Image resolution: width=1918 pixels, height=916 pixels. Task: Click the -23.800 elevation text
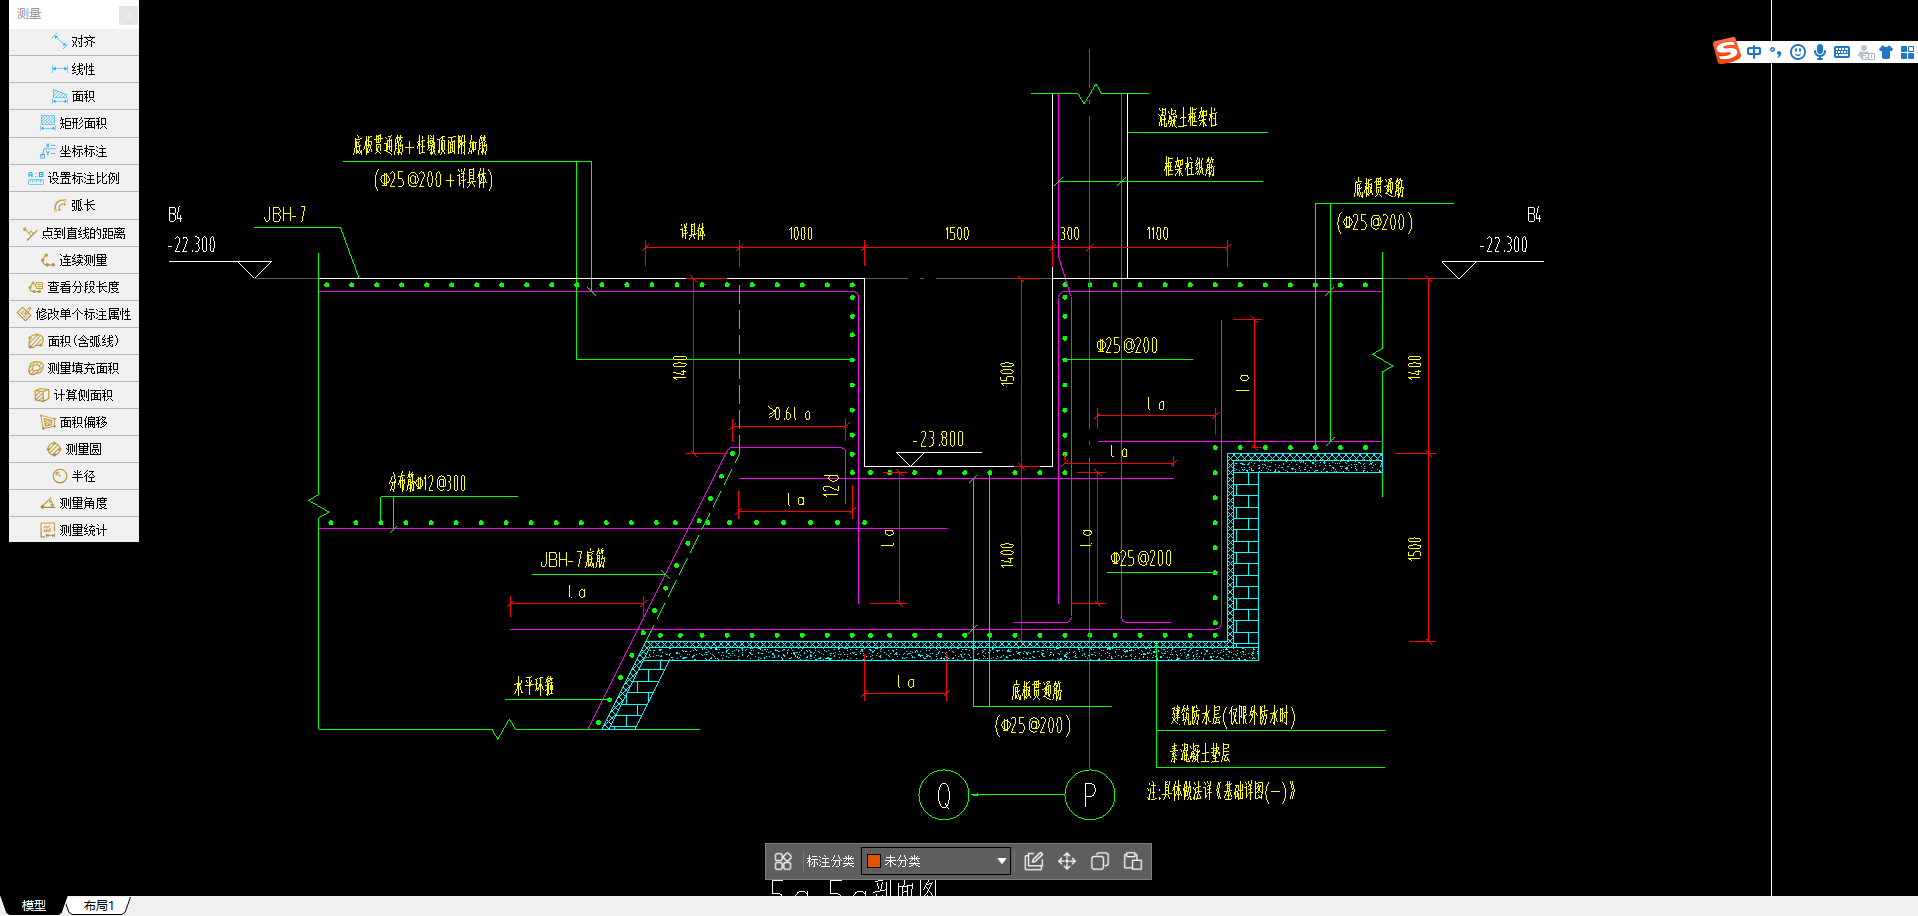[x=938, y=439]
